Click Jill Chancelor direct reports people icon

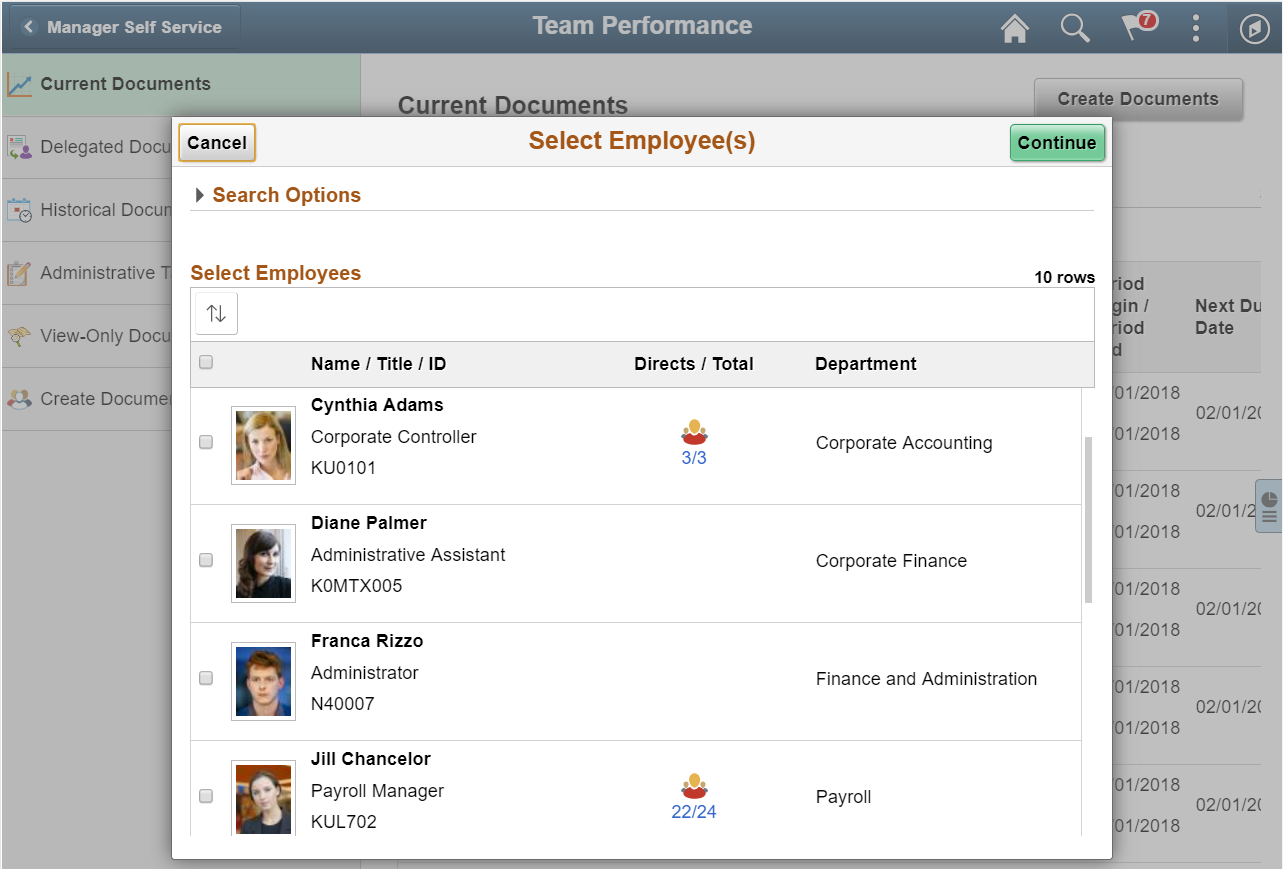(x=694, y=786)
